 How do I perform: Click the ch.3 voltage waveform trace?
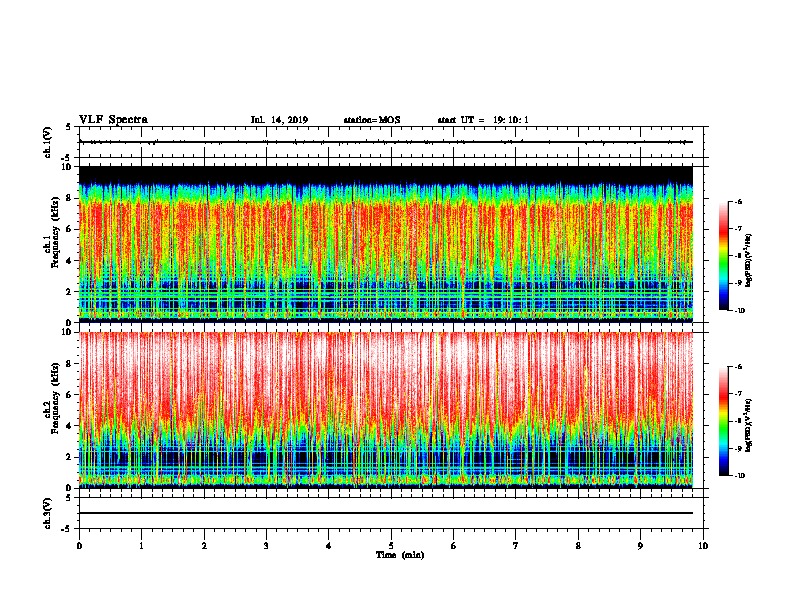tap(386, 513)
